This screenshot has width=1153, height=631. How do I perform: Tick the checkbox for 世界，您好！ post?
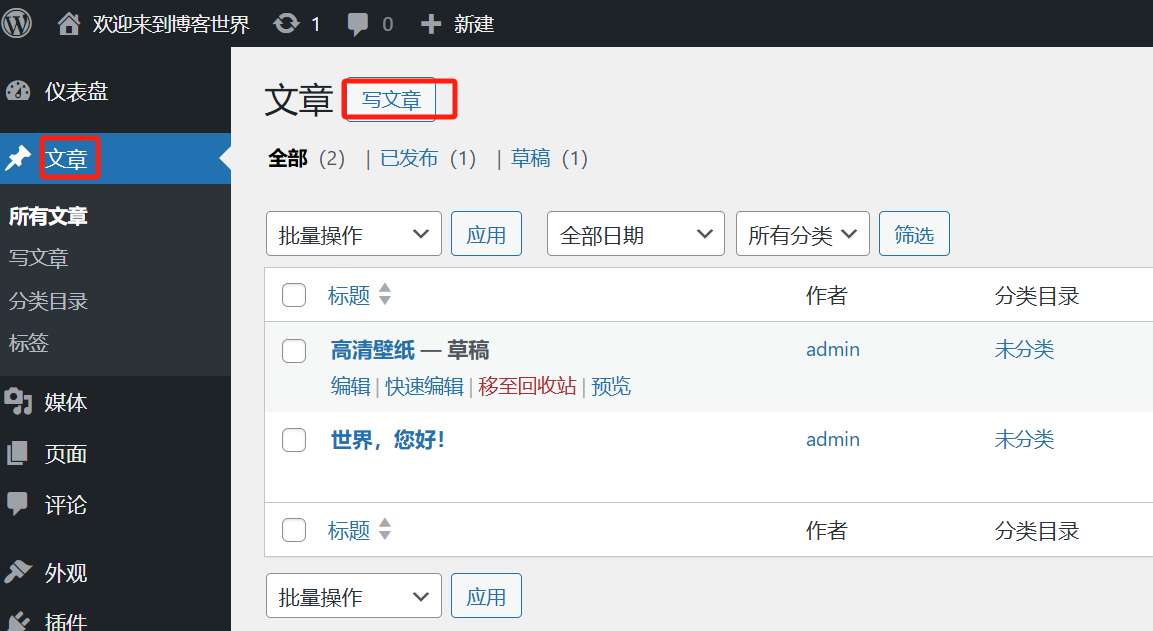[294, 440]
